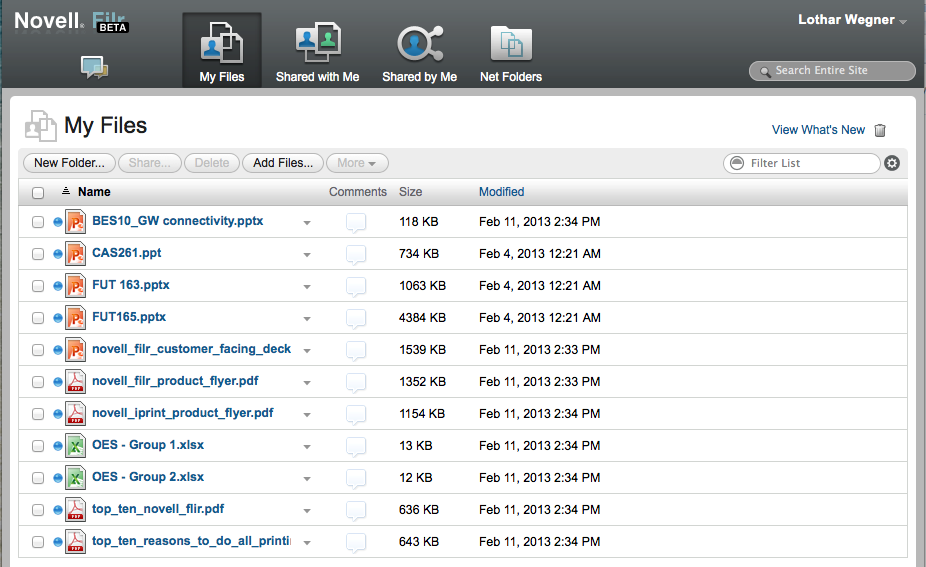
Task: Open the trash can icon
Action: 880,130
